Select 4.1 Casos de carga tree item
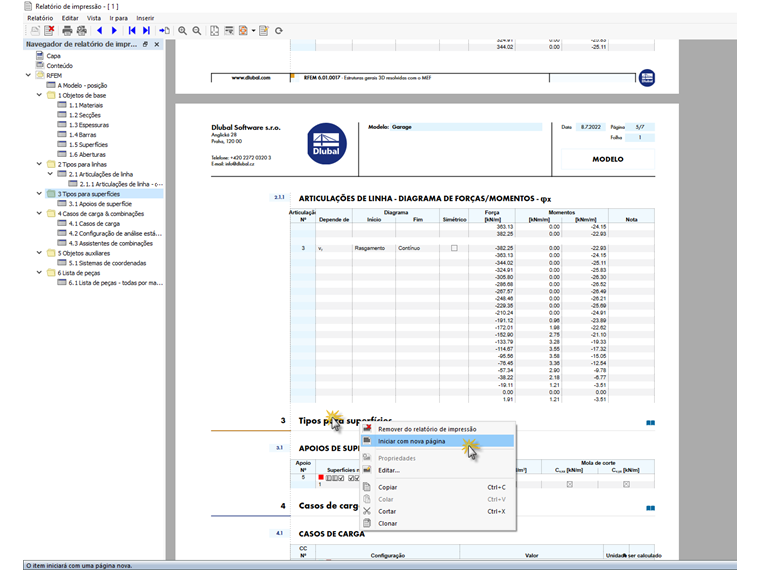Screen dimensions: 760x570 pyautogui.click(x=94, y=223)
